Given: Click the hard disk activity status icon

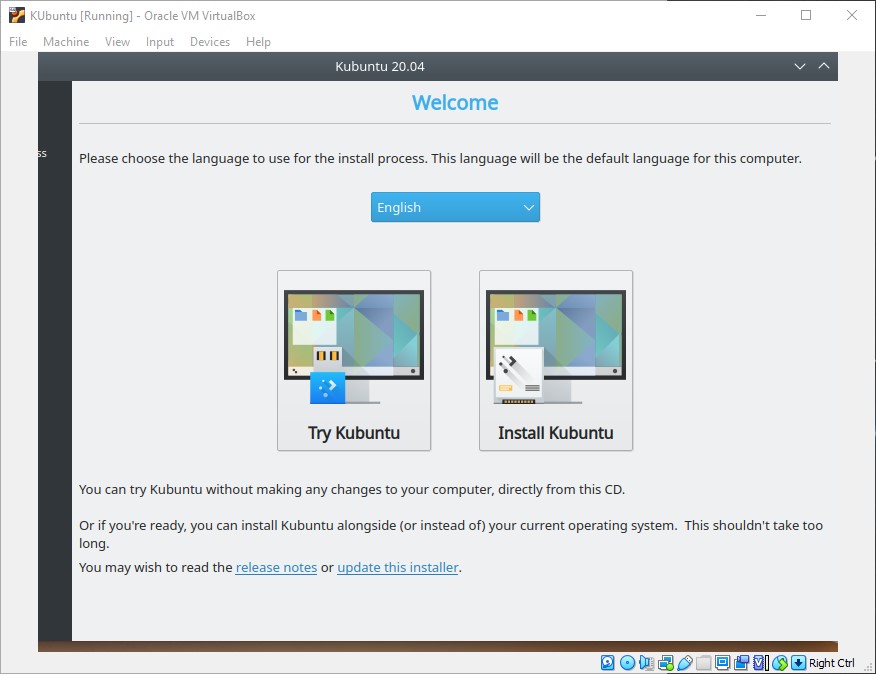Looking at the screenshot, I should pos(607,663).
